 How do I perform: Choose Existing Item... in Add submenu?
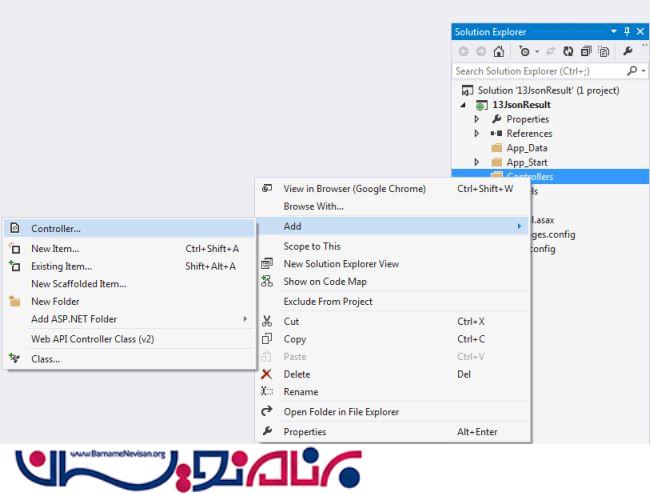pyautogui.click(x=129, y=266)
